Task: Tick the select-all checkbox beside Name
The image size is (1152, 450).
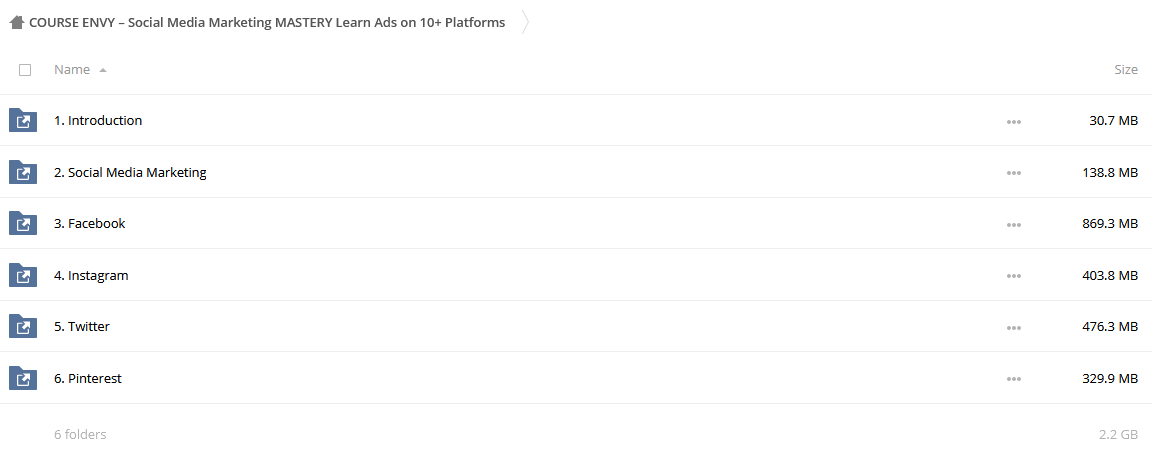Action: (25, 70)
